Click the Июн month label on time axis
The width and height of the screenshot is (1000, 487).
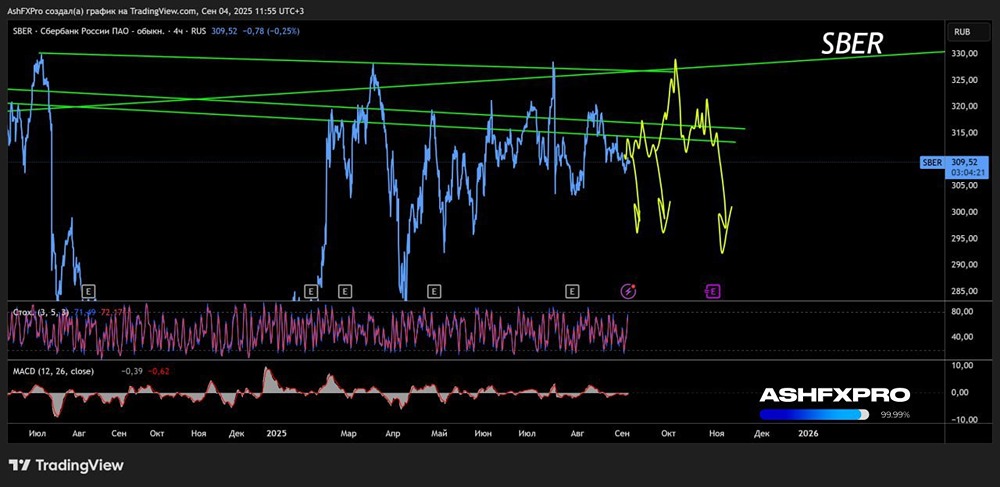483,433
